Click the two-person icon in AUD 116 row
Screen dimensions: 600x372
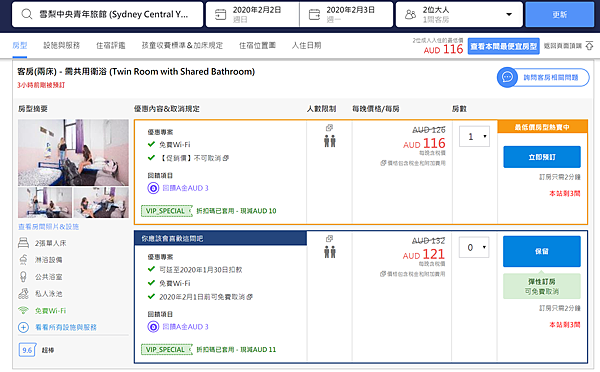(x=329, y=141)
